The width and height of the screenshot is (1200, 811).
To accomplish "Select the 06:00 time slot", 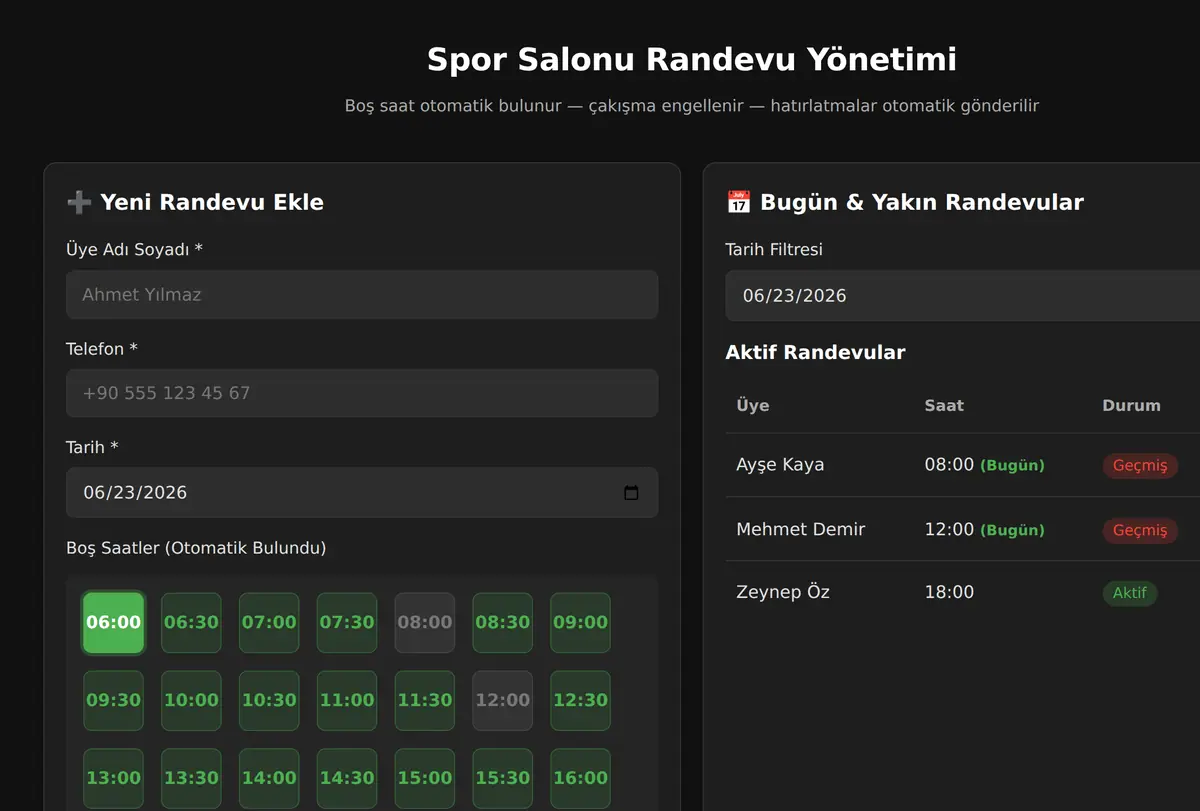I will pos(113,622).
